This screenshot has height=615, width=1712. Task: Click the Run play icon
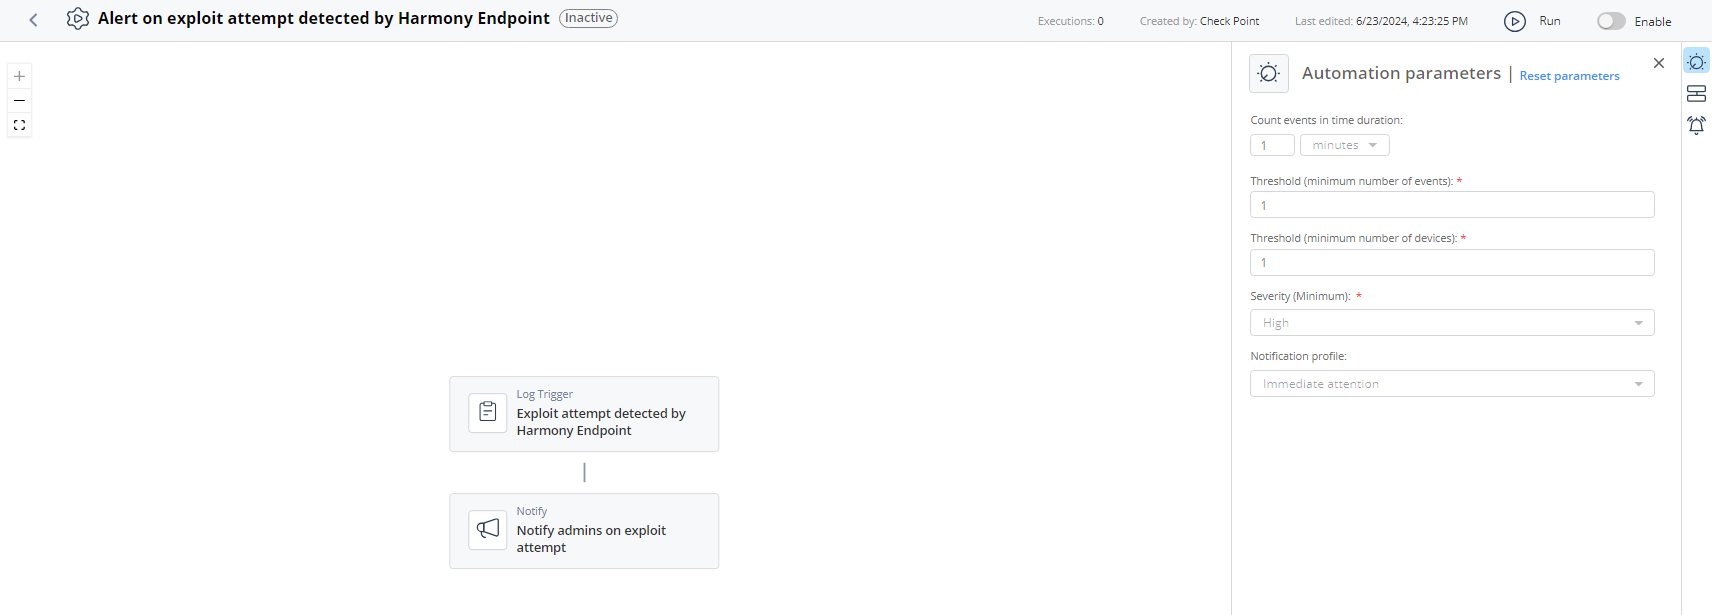pyautogui.click(x=1515, y=21)
